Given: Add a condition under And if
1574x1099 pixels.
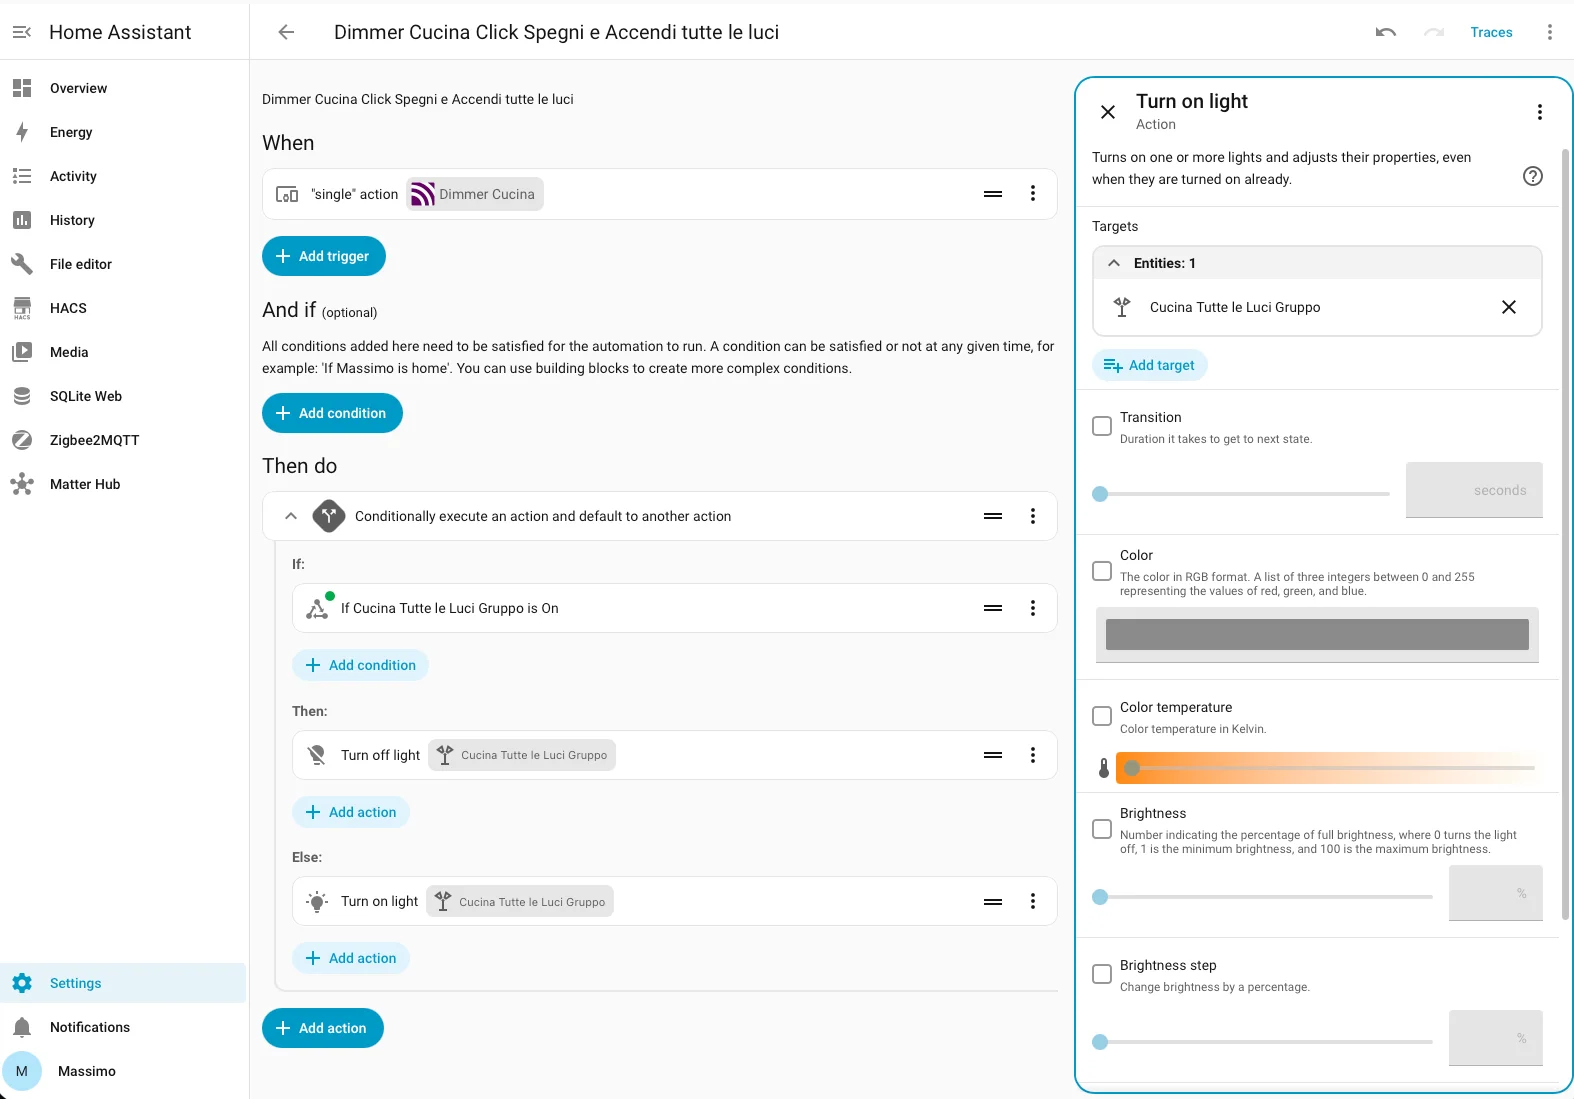Looking at the screenshot, I should pos(332,413).
